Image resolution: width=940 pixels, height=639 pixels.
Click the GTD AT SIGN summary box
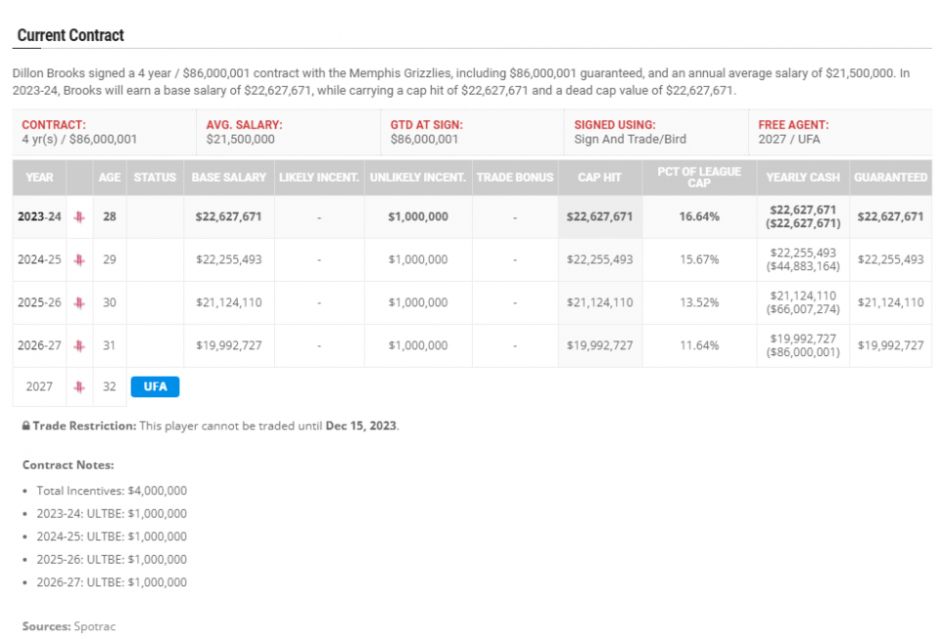point(472,132)
